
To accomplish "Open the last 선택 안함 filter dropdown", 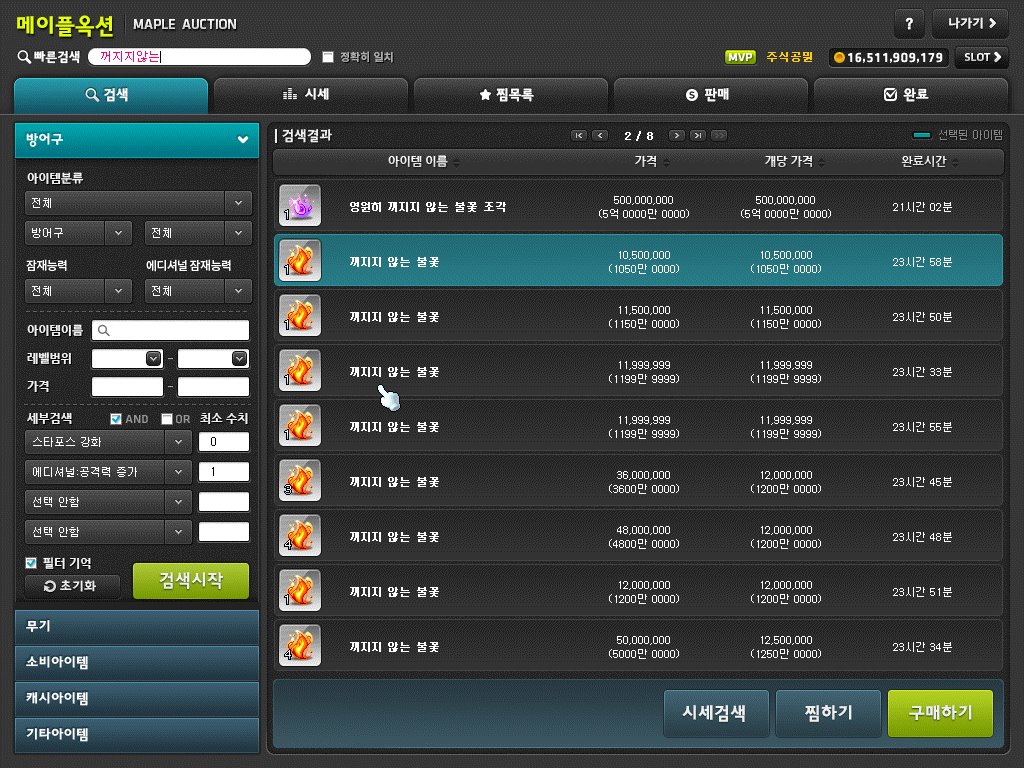I will point(108,532).
